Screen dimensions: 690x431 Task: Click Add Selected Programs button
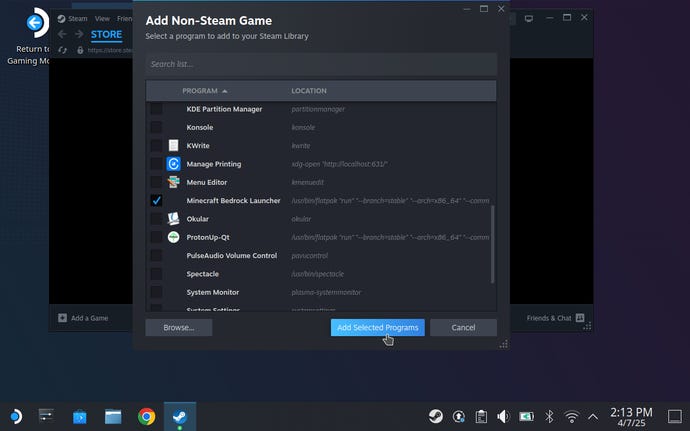378,328
